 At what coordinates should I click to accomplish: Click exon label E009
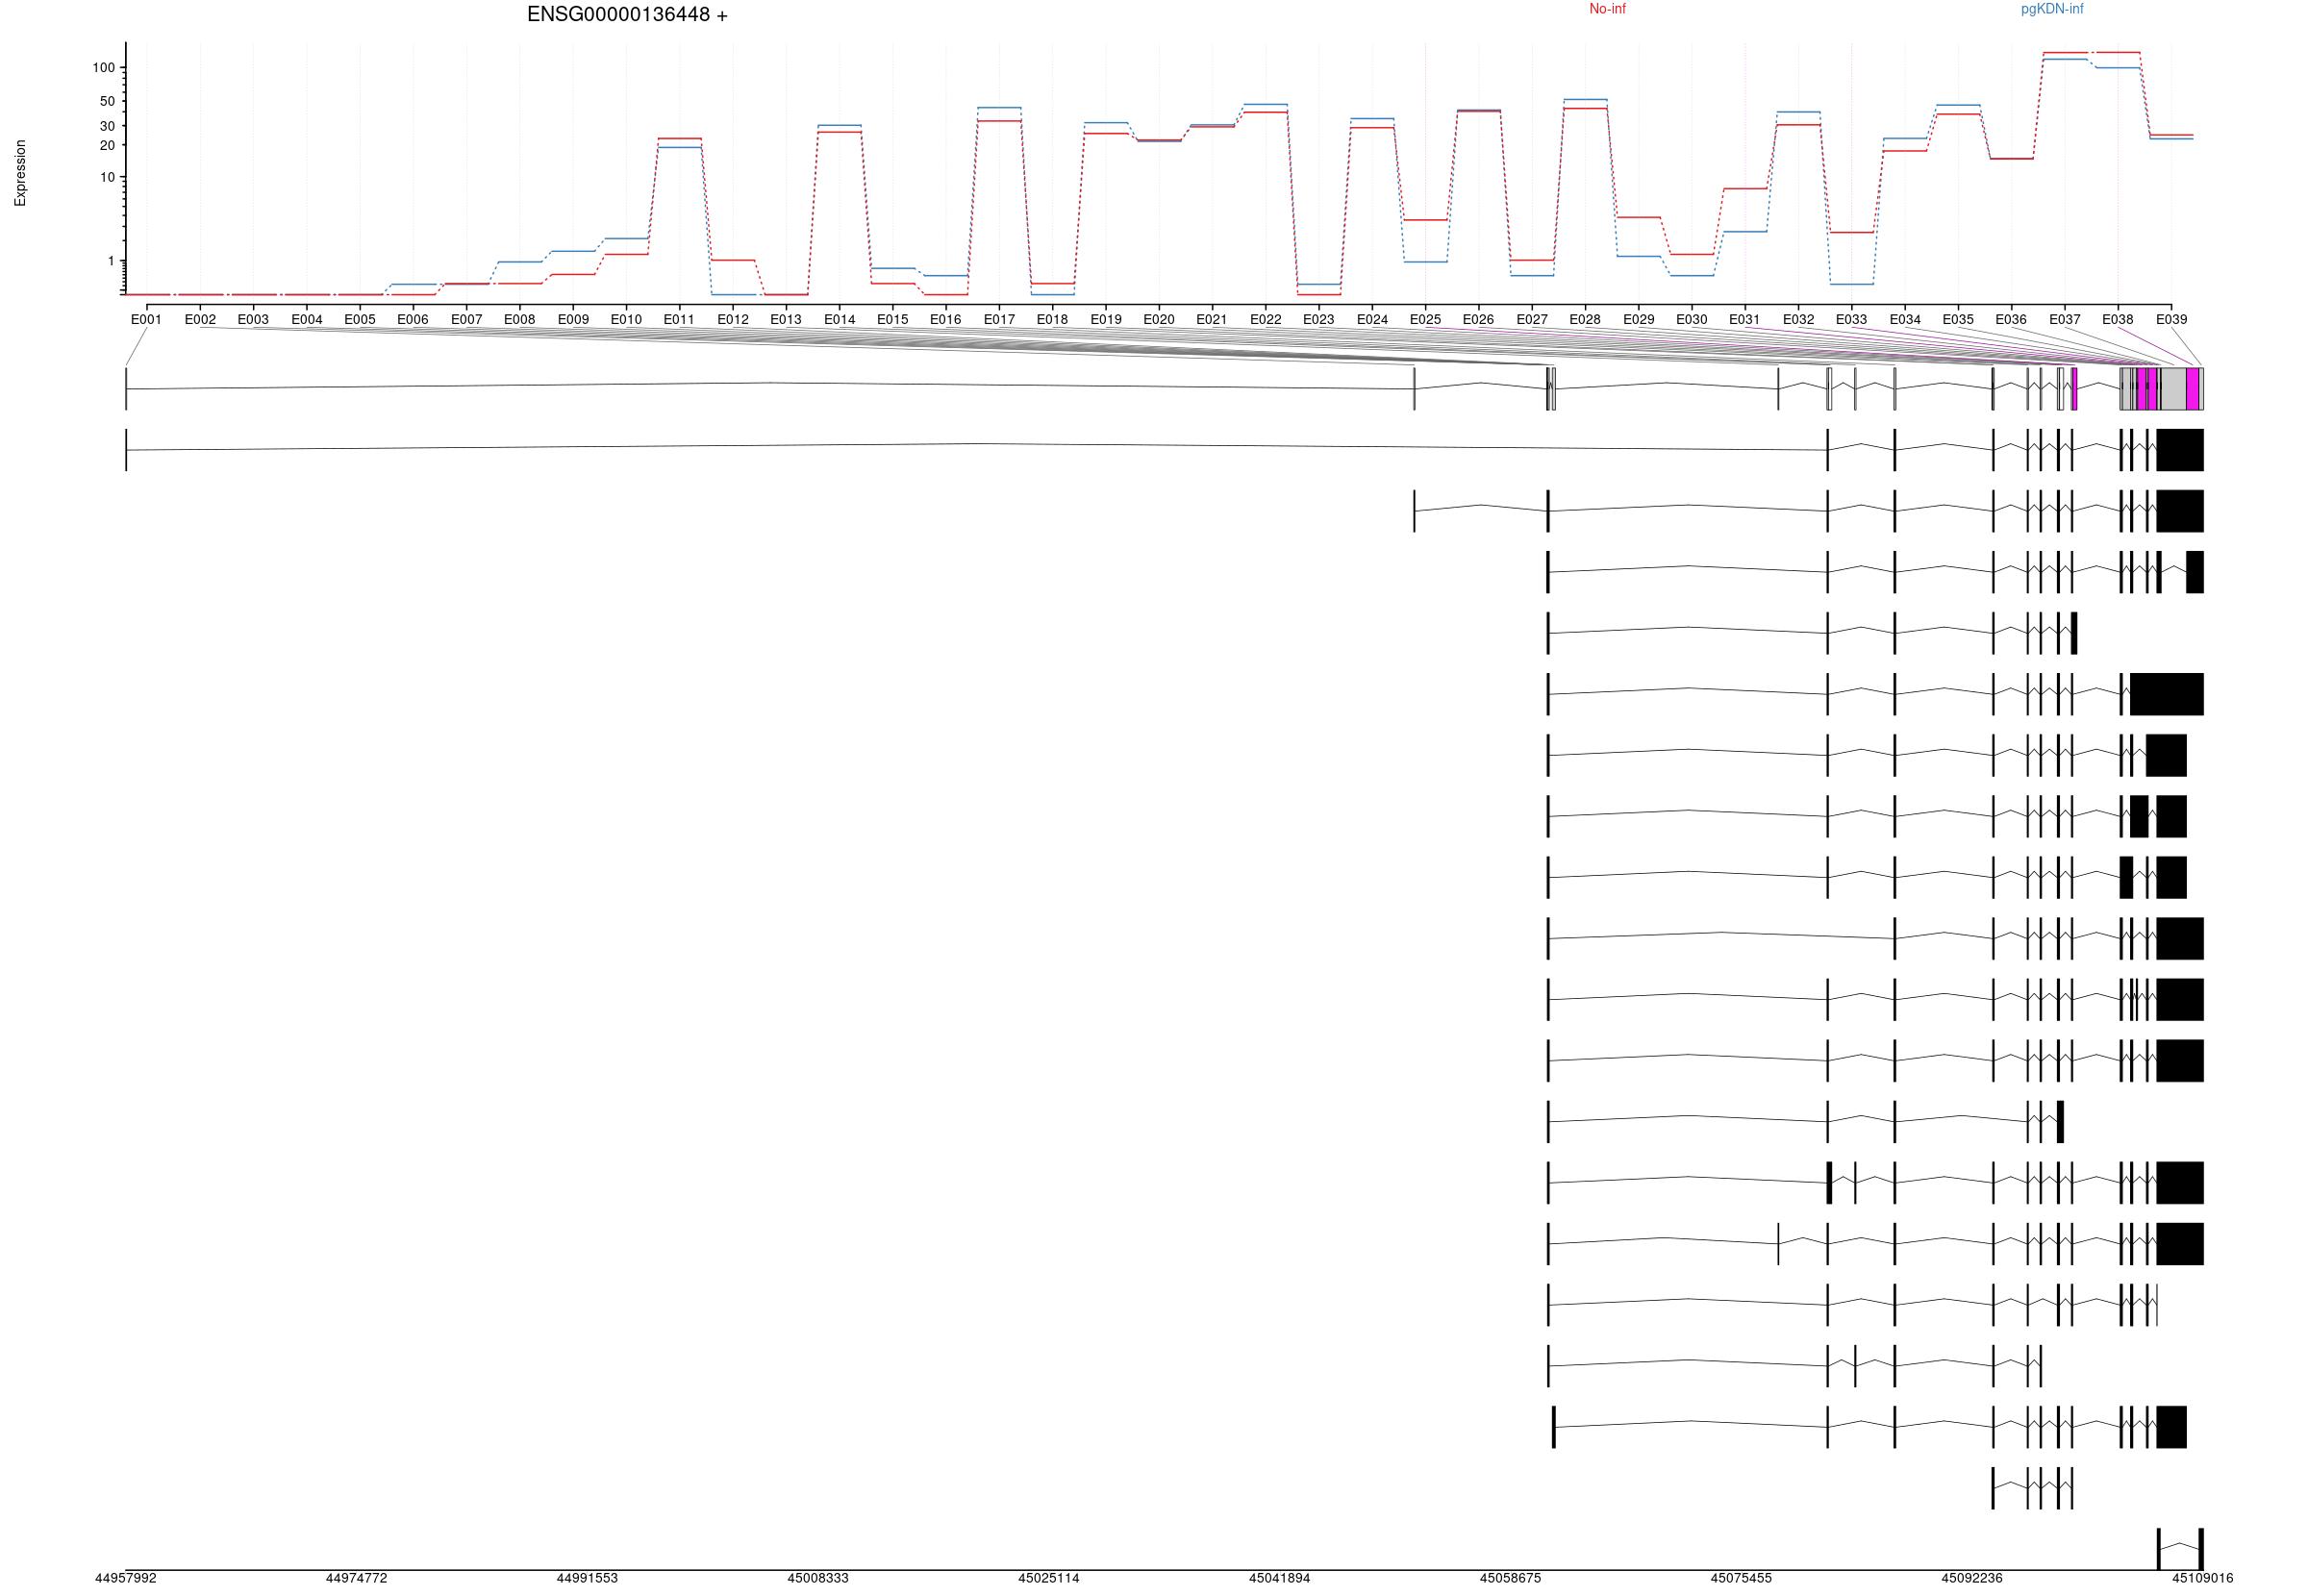point(573,320)
